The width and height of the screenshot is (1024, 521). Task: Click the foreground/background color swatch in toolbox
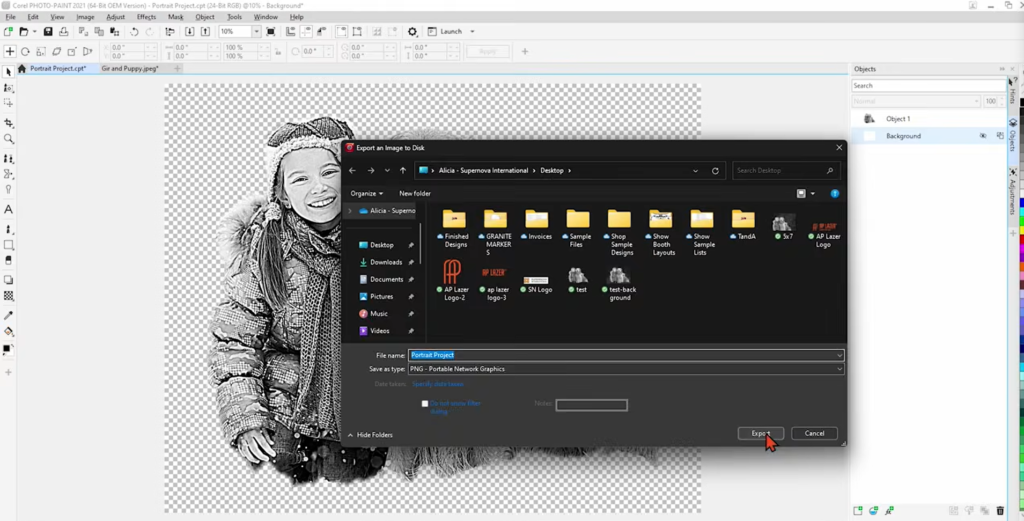(7, 350)
